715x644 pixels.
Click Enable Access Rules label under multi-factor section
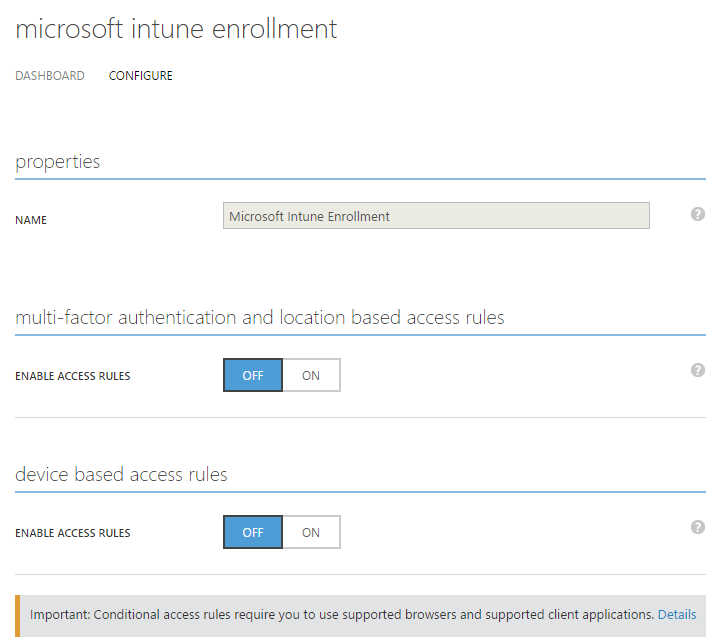pyautogui.click(x=73, y=377)
